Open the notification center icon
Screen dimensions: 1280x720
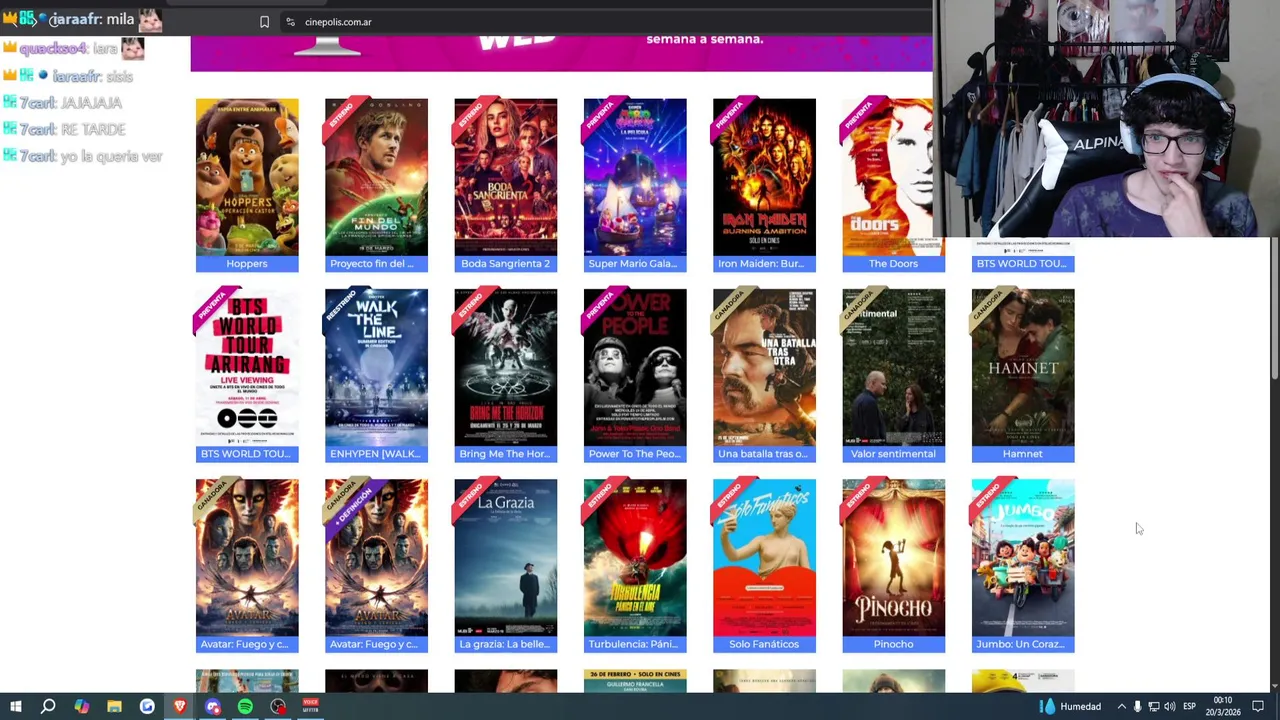(1258, 707)
